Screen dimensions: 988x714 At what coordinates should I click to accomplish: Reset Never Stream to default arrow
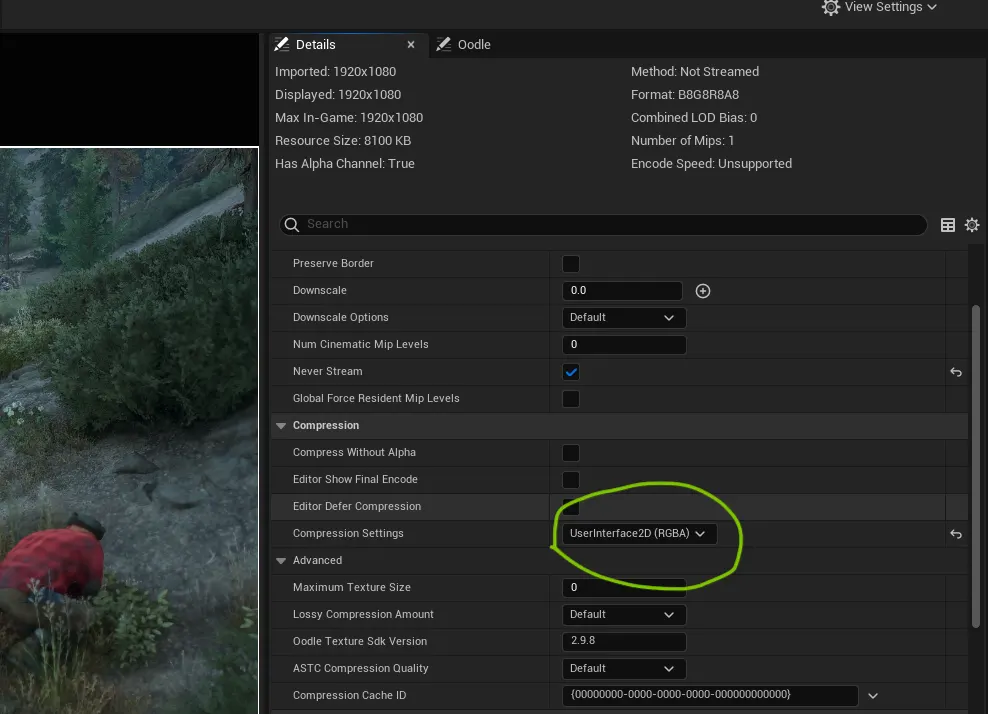point(956,372)
